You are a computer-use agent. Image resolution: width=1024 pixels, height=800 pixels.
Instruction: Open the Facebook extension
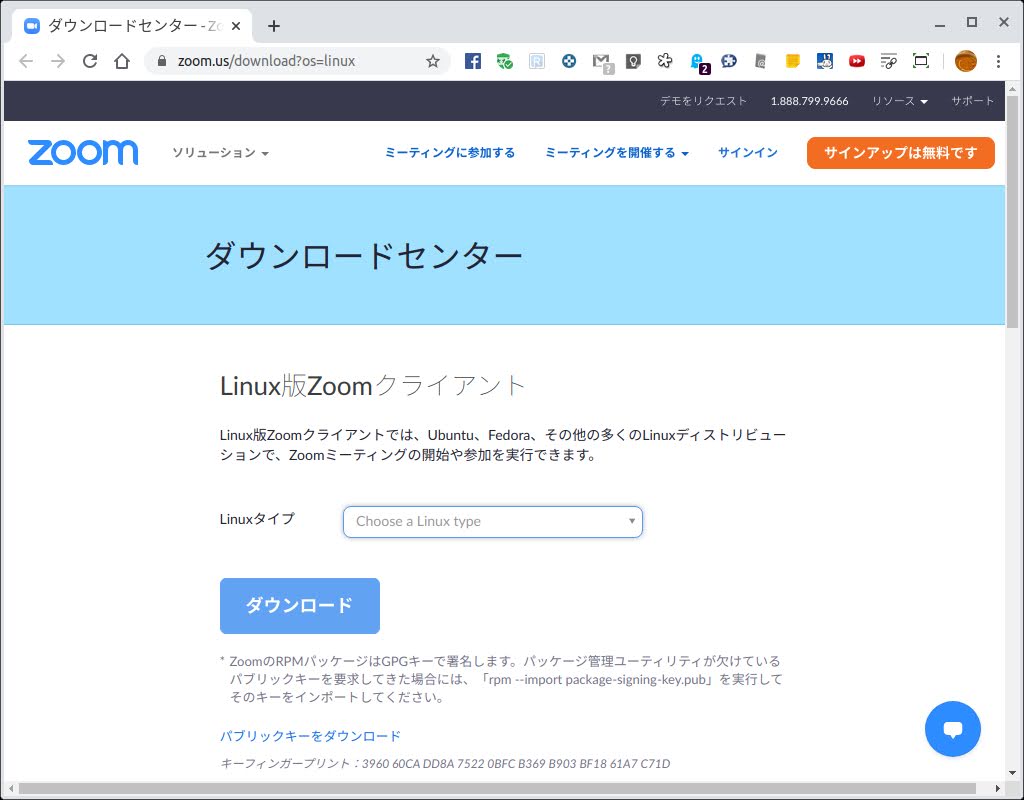(472, 61)
